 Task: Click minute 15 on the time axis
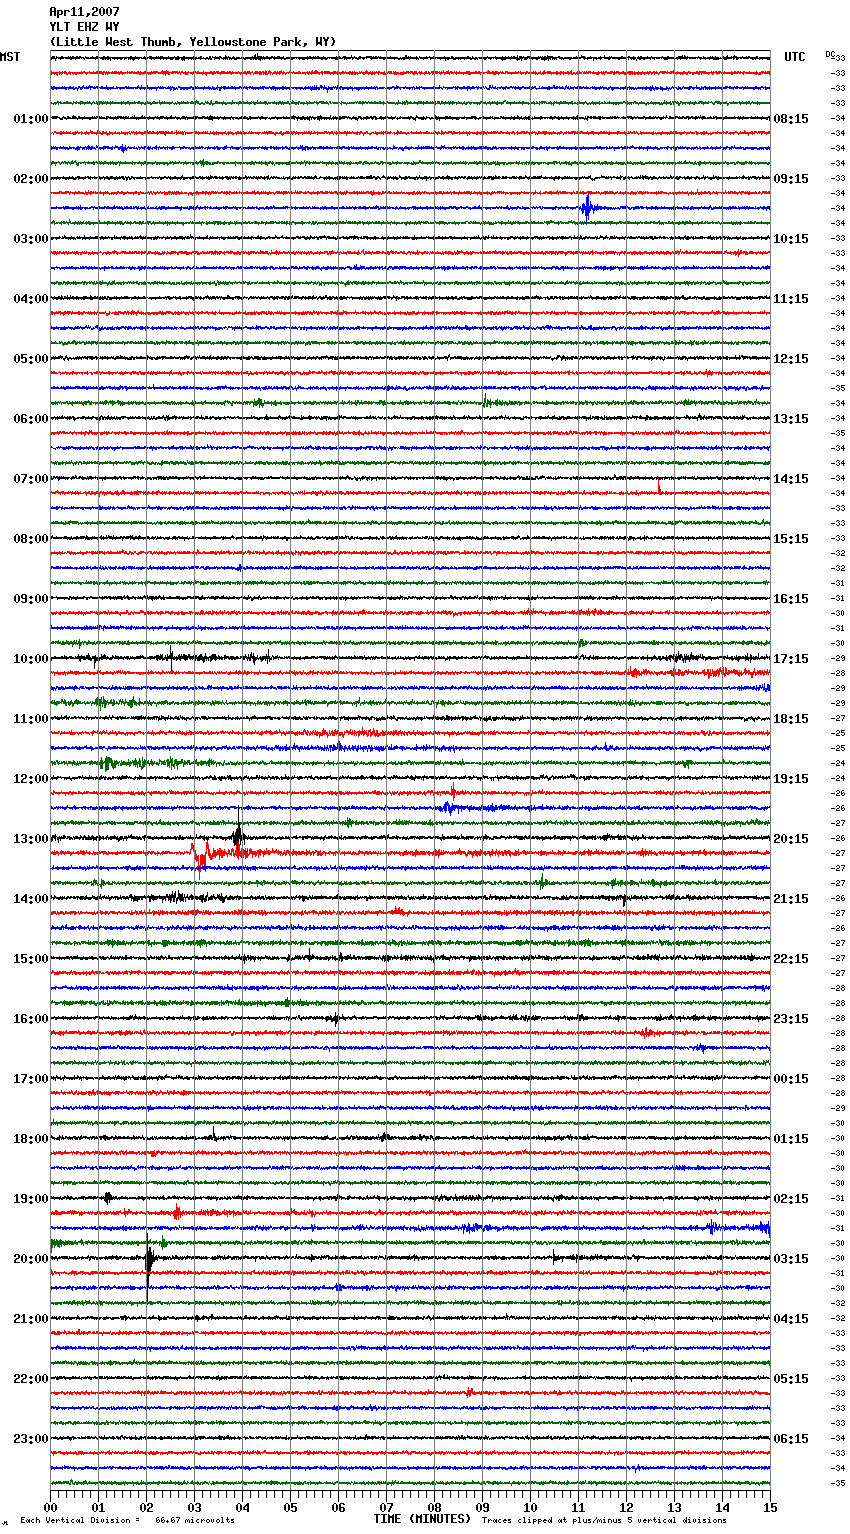tap(770, 1507)
